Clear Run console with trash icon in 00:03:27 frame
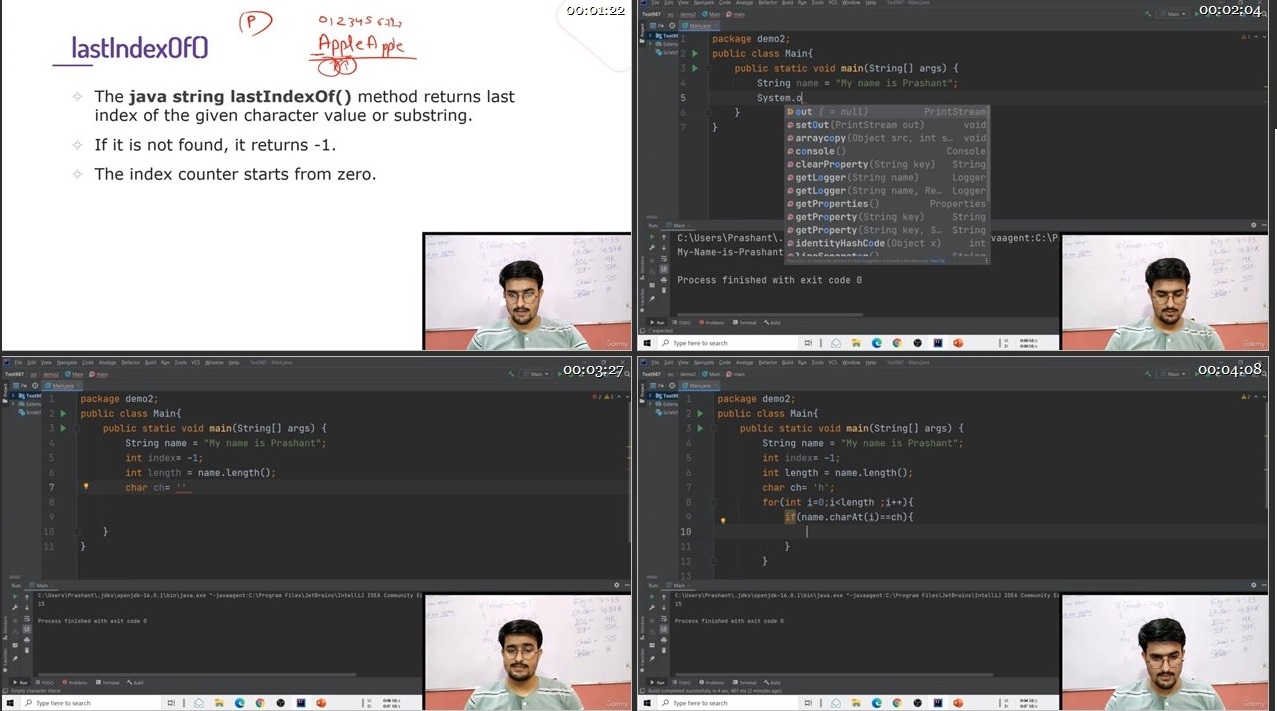 coord(27,650)
